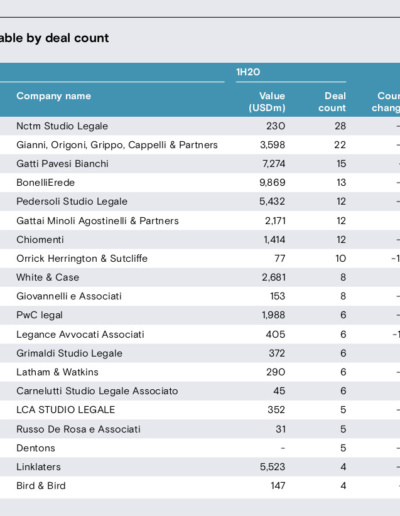
Task: Select Gianni, Origoni, Grippo, Cappelli & Partners
Action: tap(117, 145)
